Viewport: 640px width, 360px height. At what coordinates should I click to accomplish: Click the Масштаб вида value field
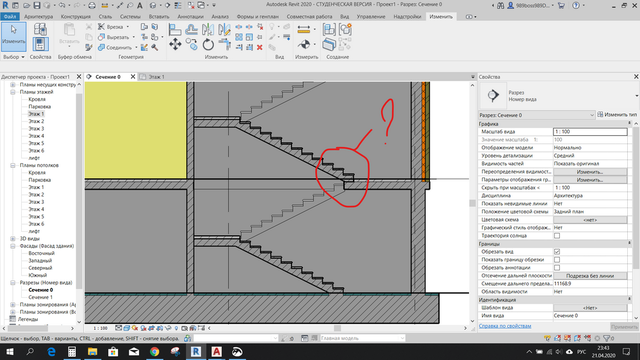590,132
